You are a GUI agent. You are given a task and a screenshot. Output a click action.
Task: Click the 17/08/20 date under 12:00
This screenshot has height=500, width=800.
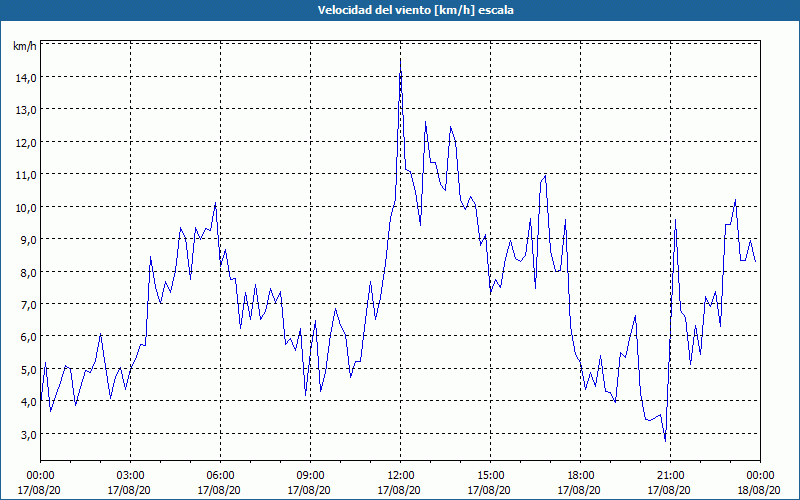click(399, 490)
